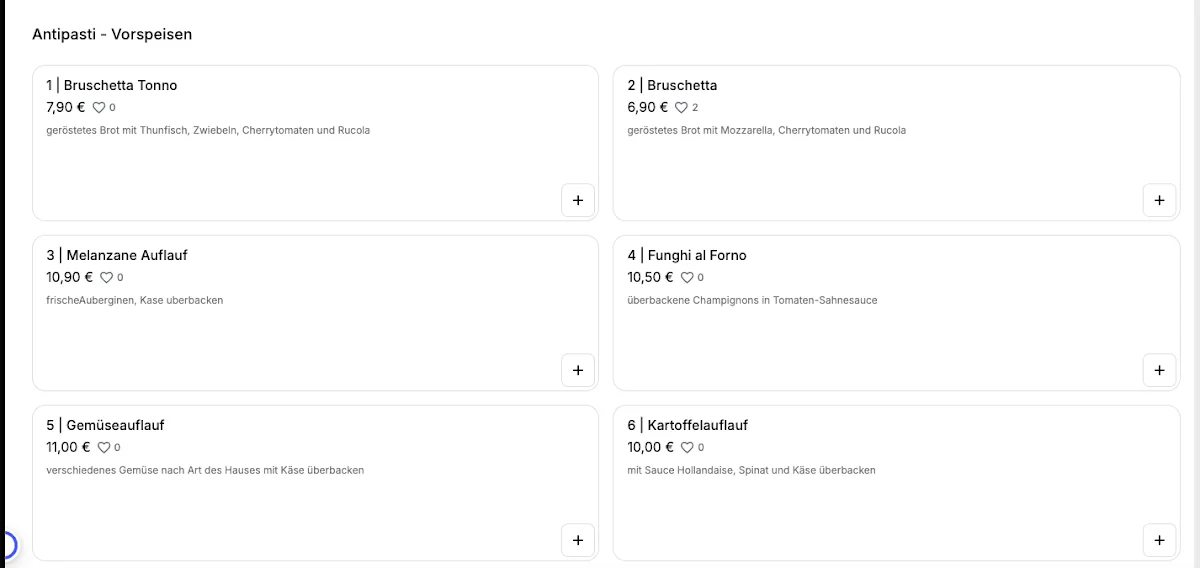Like Gemüseauflauf via its heart icon
This screenshot has height=568, width=1200.
103,447
